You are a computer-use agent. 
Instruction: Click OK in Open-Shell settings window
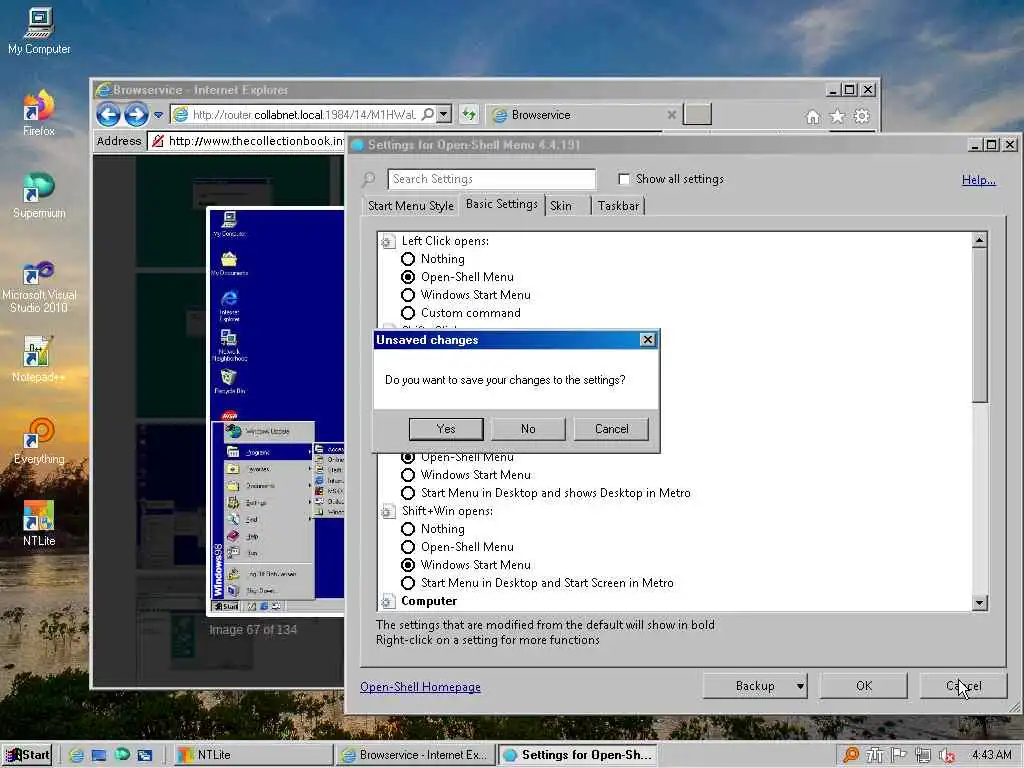coord(863,686)
